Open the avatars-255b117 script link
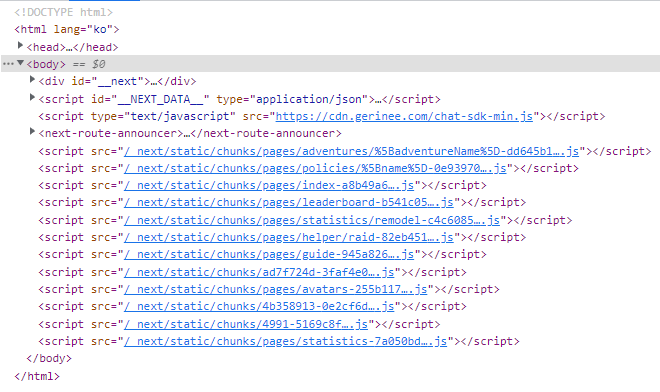 click(x=276, y=289)
